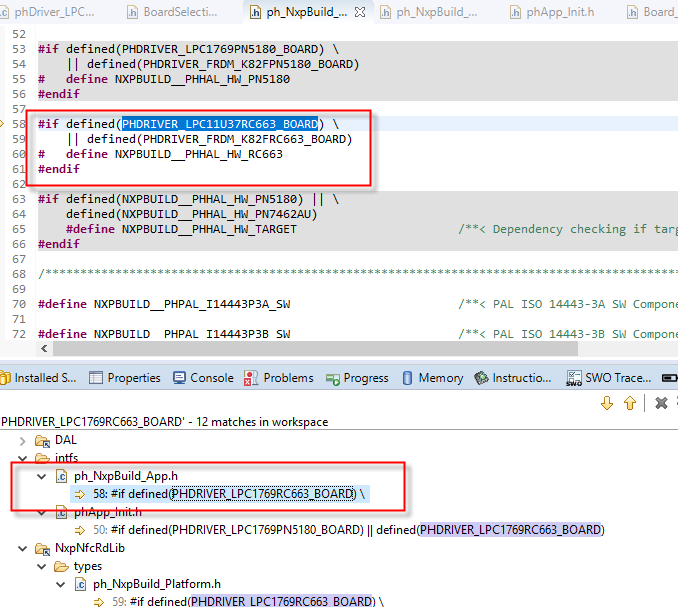Image resolution: width=678 pixels, height=607 pixels.
Task: Click the Properties tab icon
Action: pyautogui.click(x=96, y=378)
